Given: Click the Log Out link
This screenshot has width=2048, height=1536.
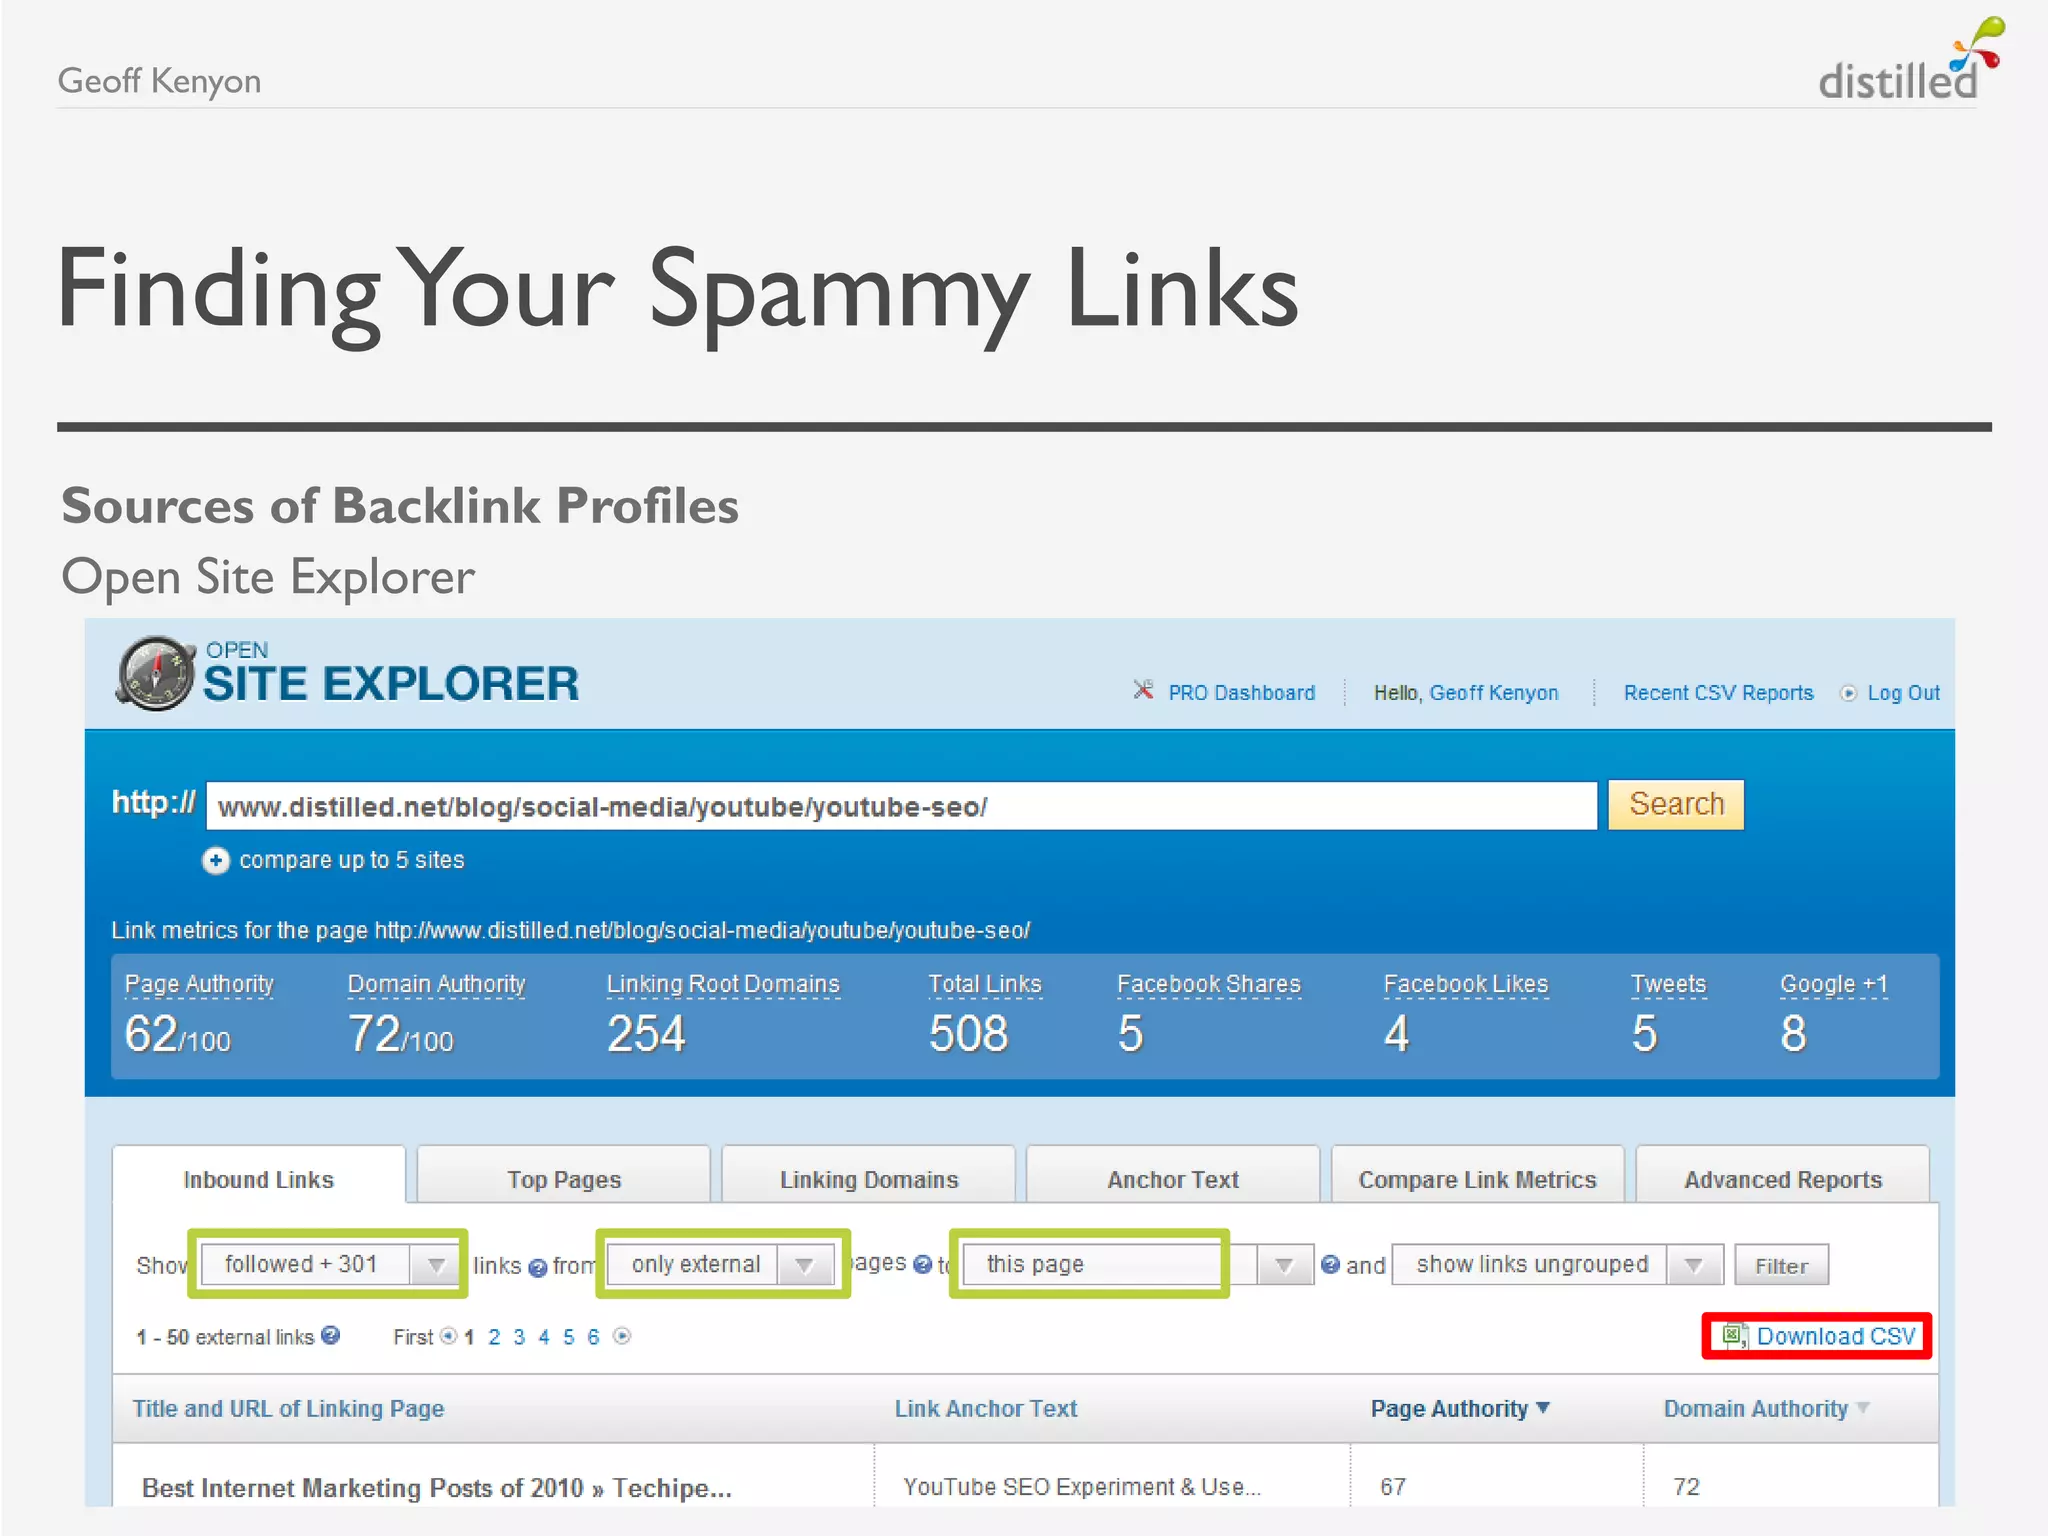Looking at the screenshot, I should 1903,692.
